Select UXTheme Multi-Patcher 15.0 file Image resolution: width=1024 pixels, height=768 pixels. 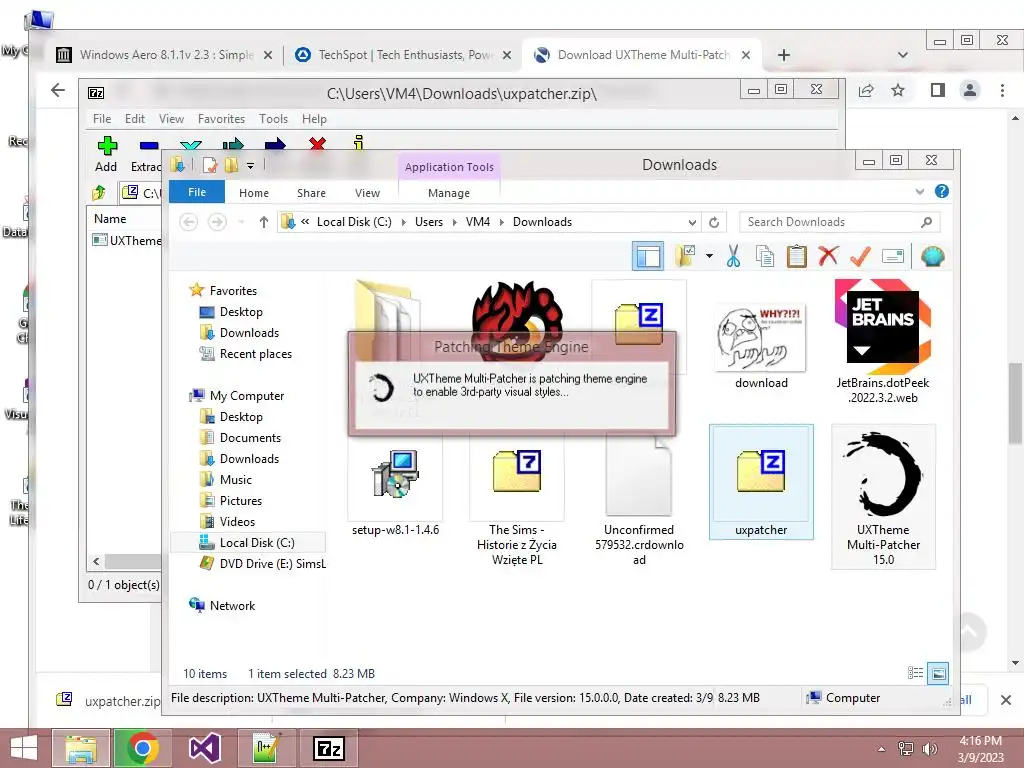click(x=883, y=496)
